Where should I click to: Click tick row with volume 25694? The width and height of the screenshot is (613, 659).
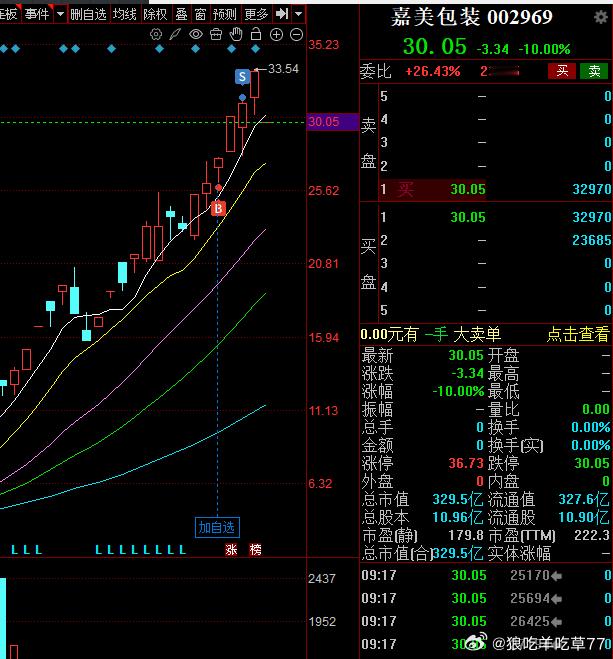[x=486, y=598]
